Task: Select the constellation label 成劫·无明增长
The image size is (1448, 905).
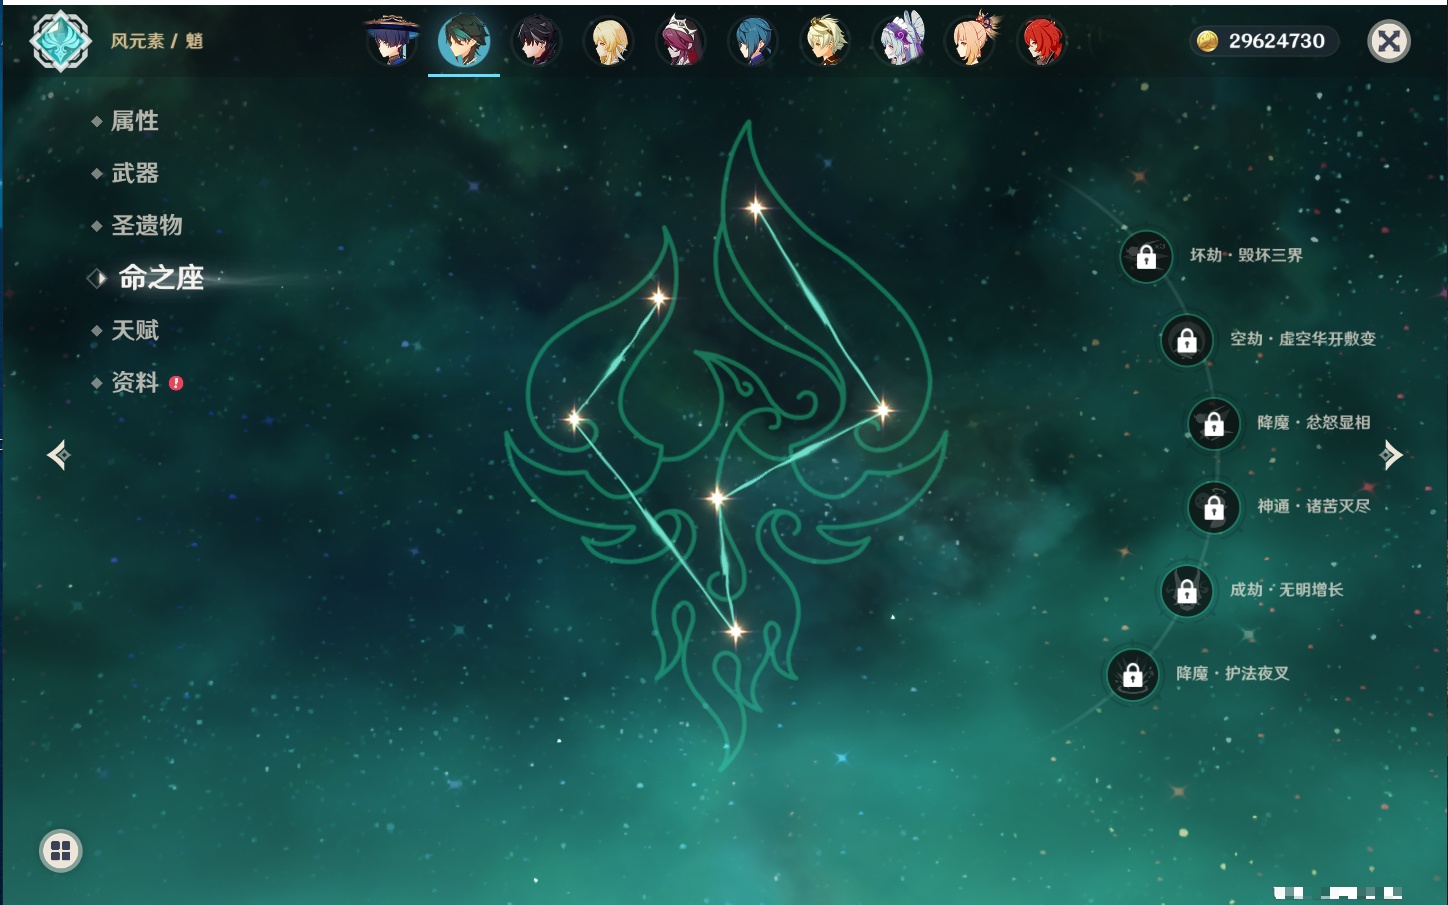Action: pos(1287,590)
